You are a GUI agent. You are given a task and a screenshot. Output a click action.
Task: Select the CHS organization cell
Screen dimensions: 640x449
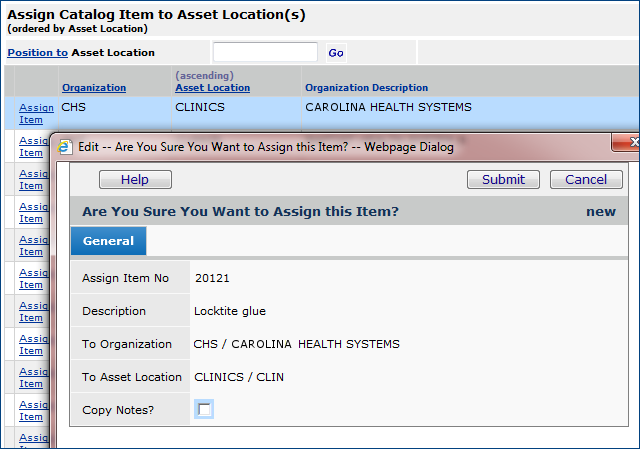[x=73, y=107]
